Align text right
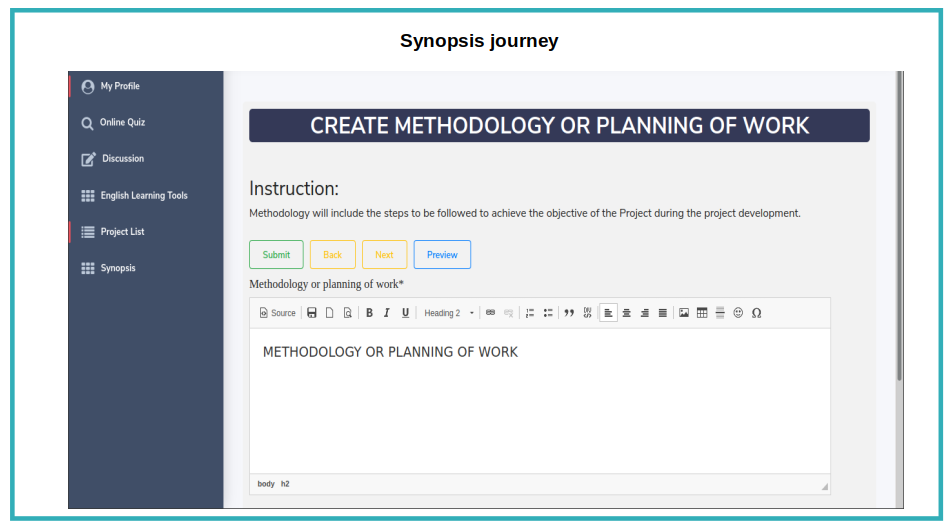Screen dimensions: 951x529 click(x=645, y=313)
